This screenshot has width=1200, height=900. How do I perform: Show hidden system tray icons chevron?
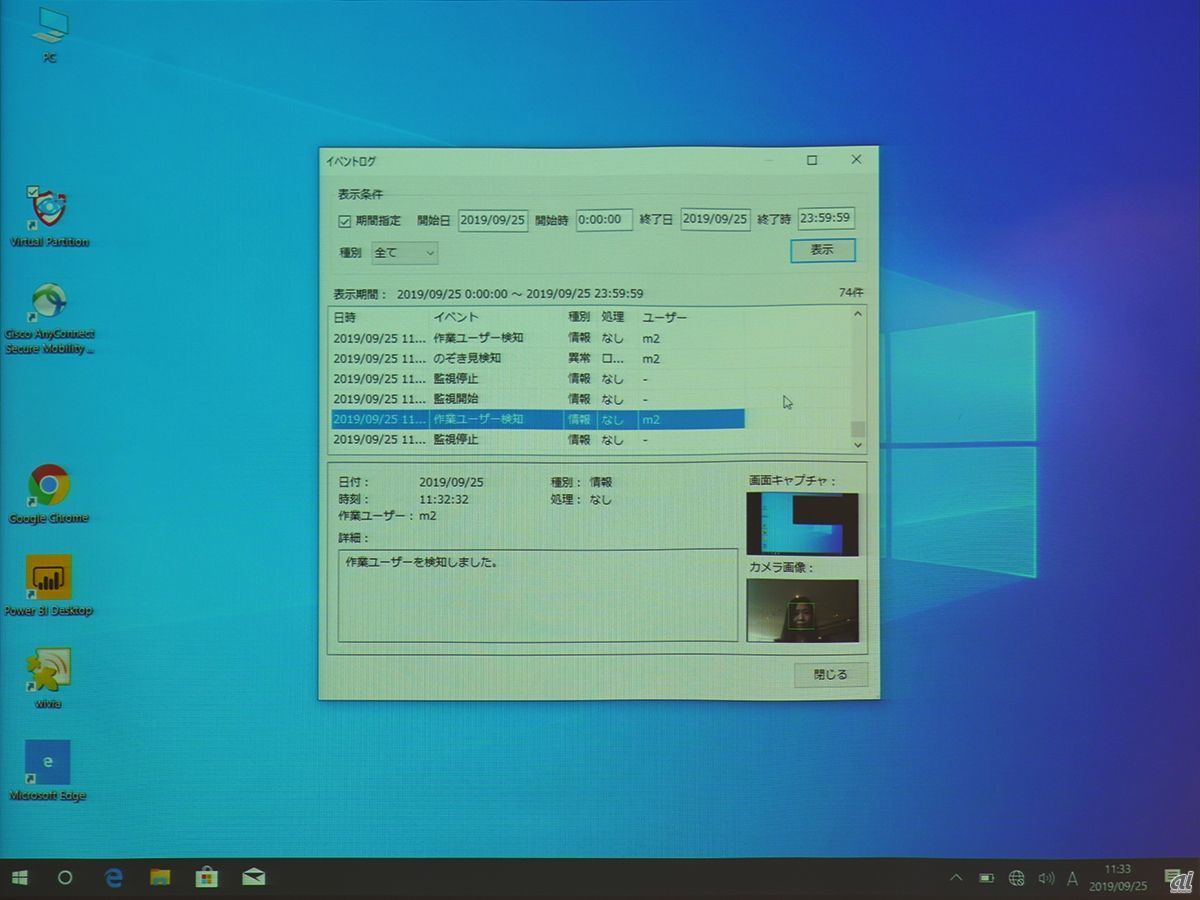pos(956,878)
